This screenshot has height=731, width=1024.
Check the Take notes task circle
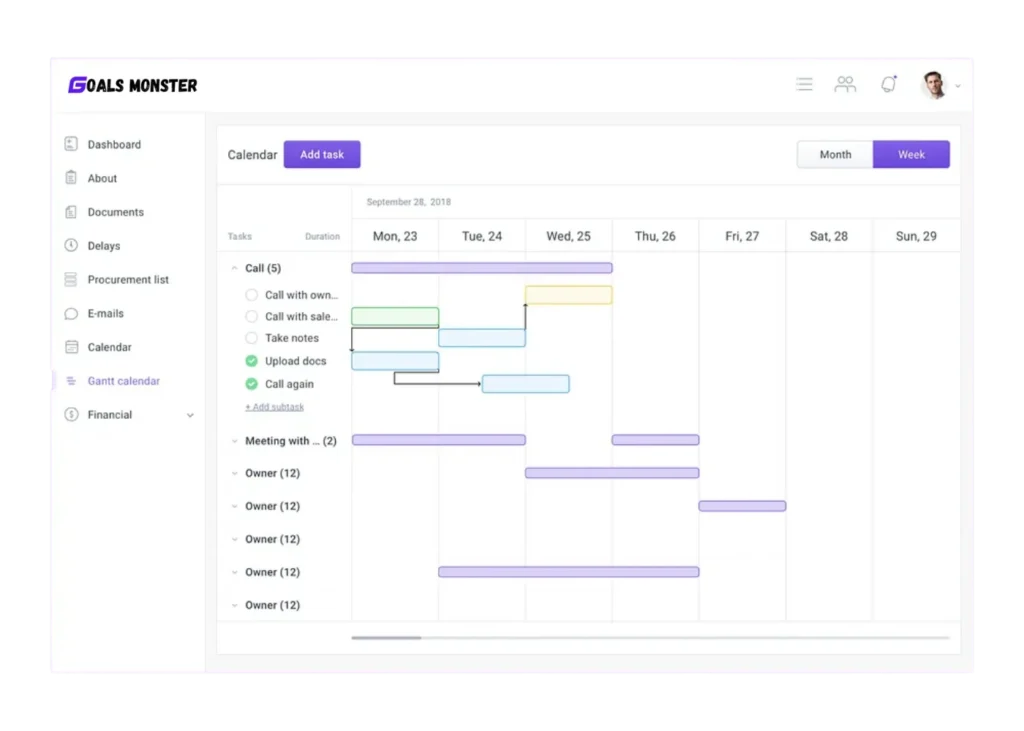251,338
